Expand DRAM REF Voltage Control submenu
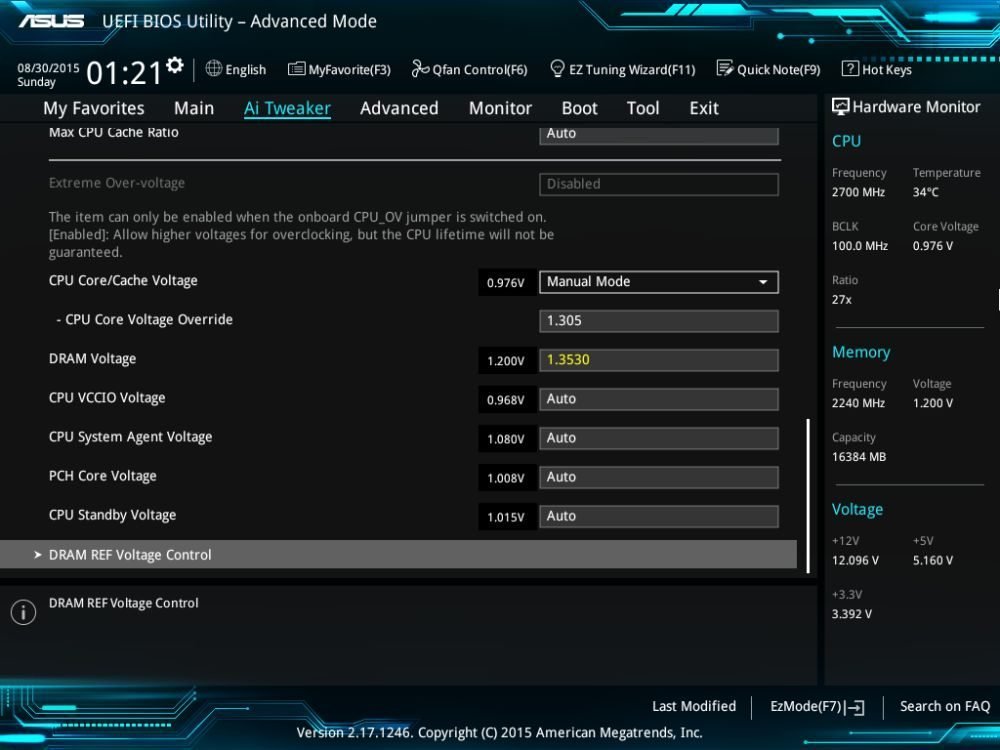The image size is (1000, 750). tap(399, 554)
